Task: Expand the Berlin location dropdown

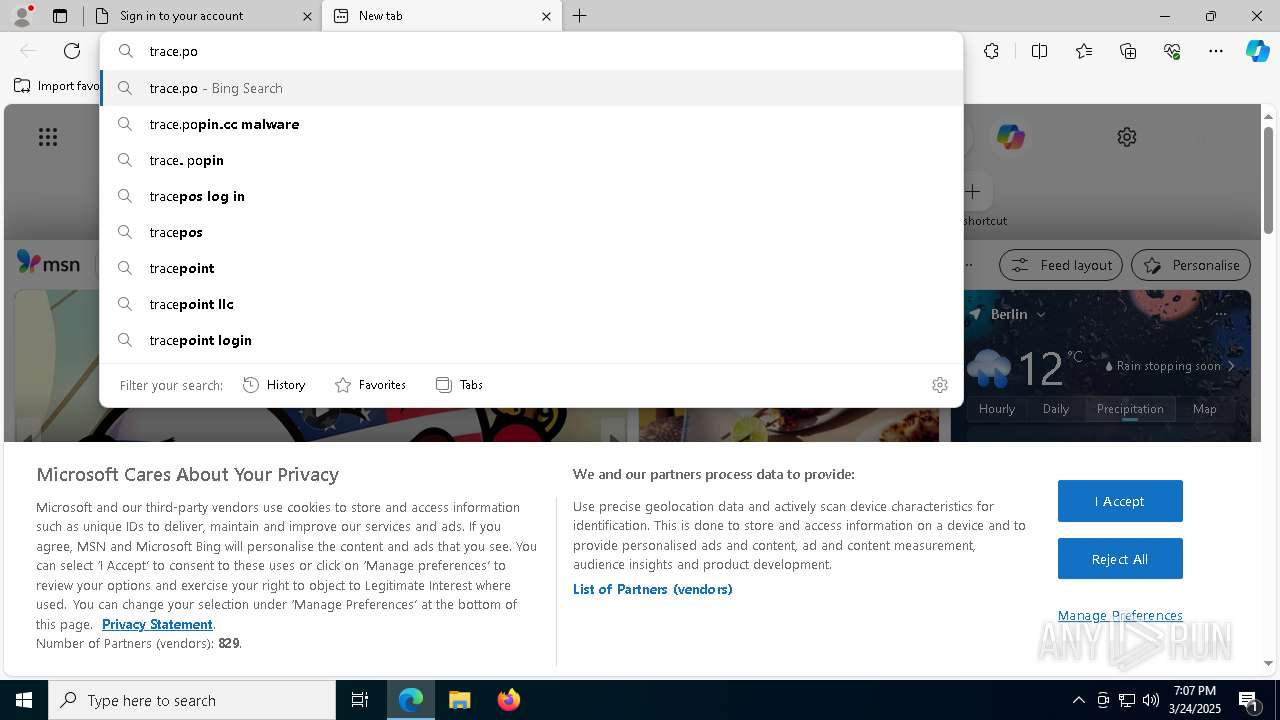Action: click(1041, 314)
